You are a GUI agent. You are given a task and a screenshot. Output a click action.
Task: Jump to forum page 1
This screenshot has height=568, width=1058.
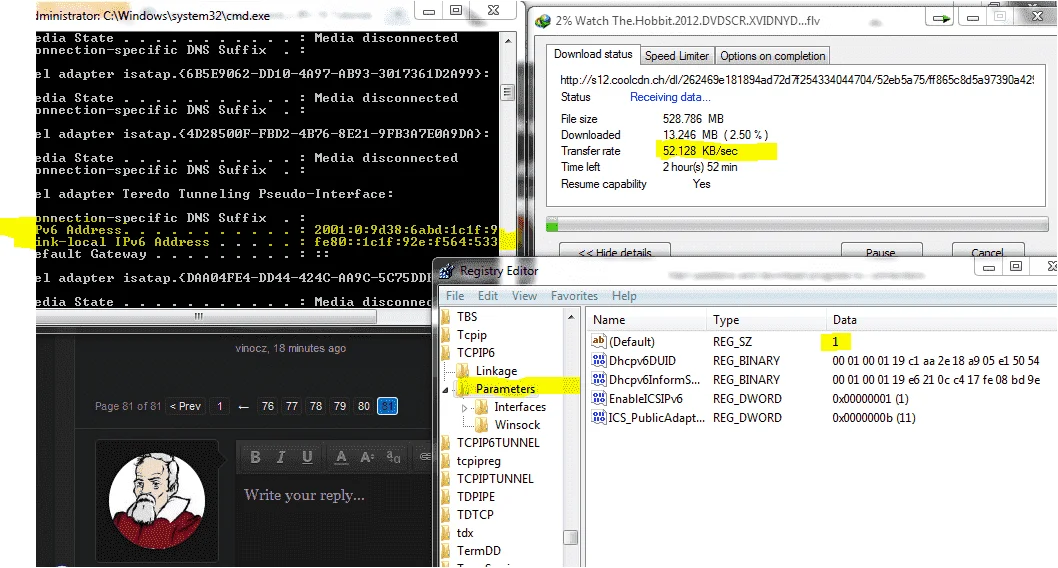(x=219, y=406)
